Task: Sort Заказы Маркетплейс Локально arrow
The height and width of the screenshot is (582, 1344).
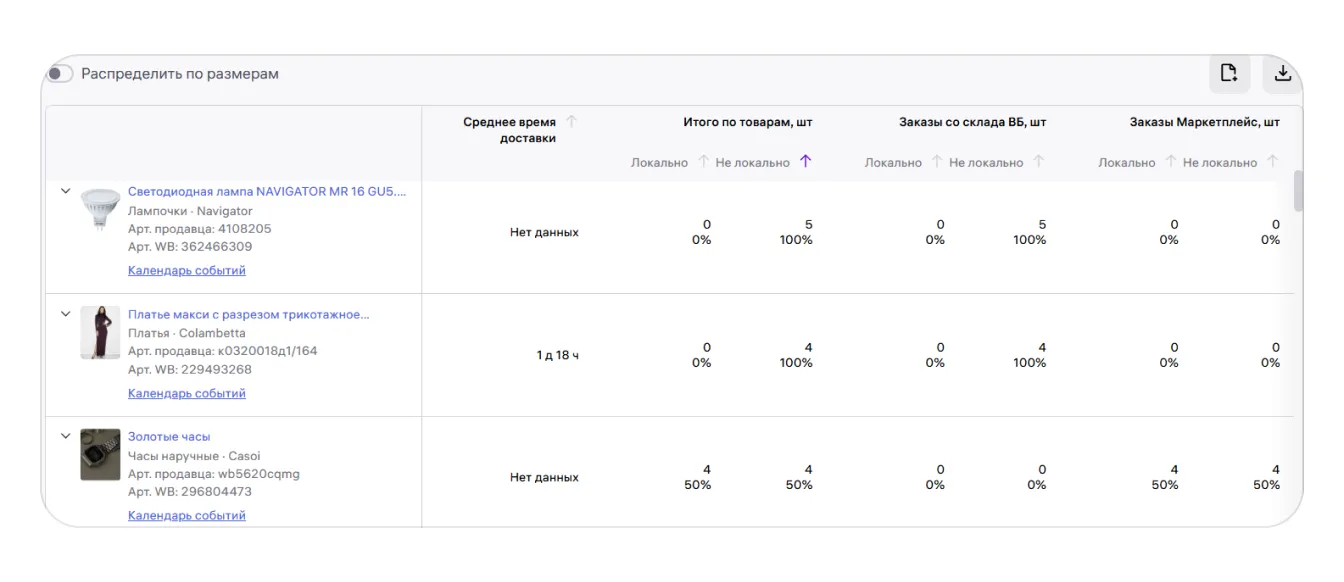Action: 1170,162
